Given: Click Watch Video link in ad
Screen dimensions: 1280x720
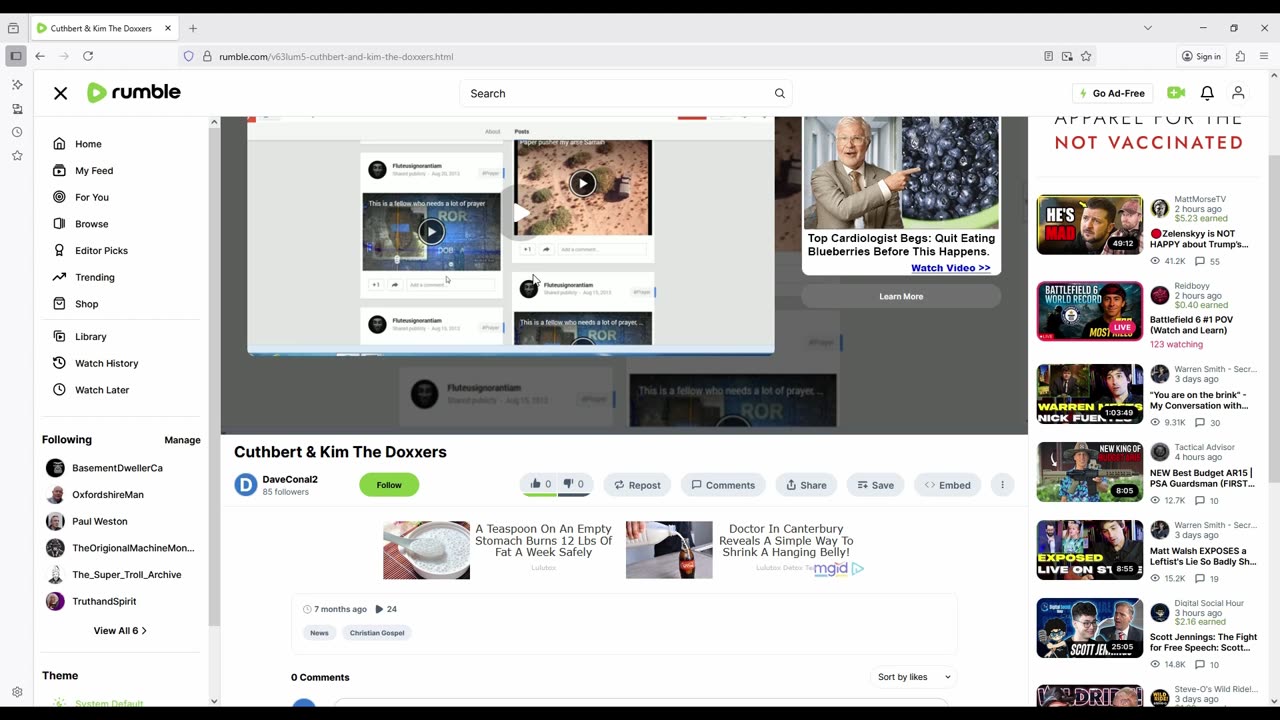Looking at the screenshot, I should pyautogui.click(x=950, y=268).
